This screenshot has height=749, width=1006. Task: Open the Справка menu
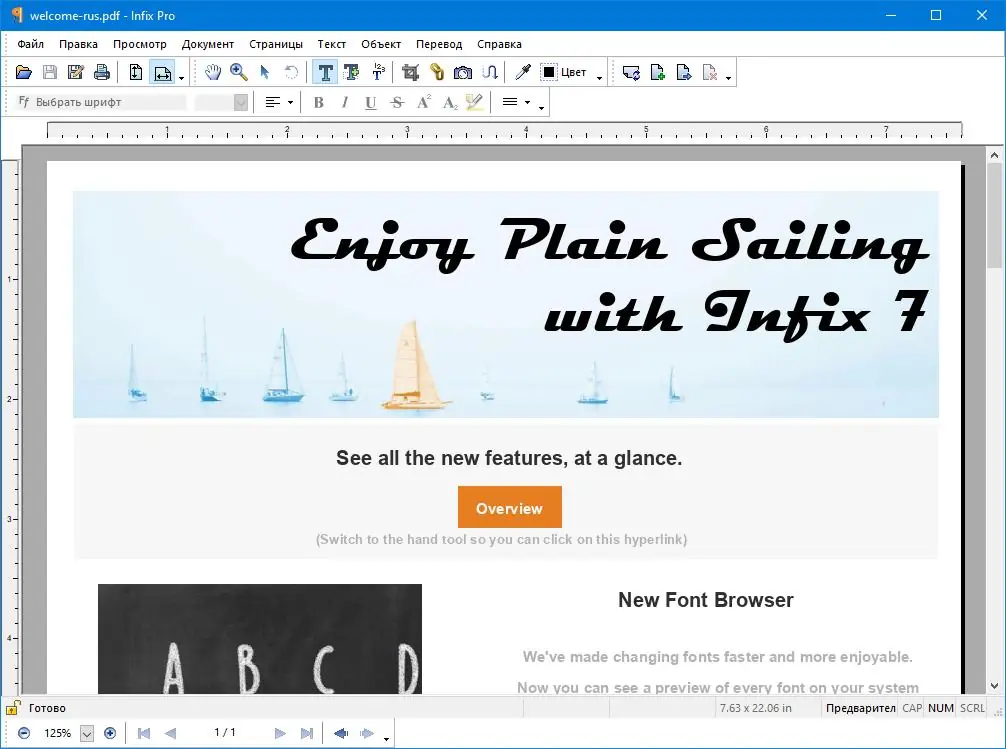[499, 44]
